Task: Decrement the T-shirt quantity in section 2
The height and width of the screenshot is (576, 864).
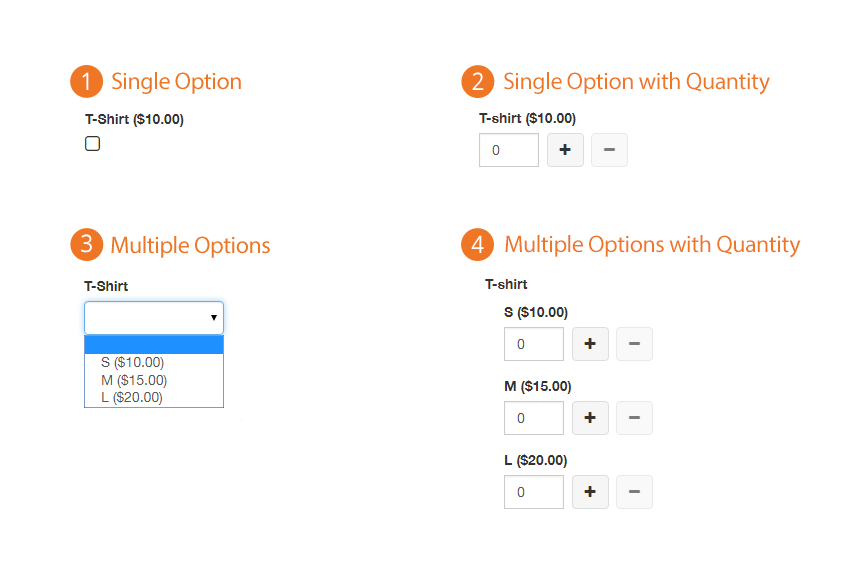Action: 609,150
